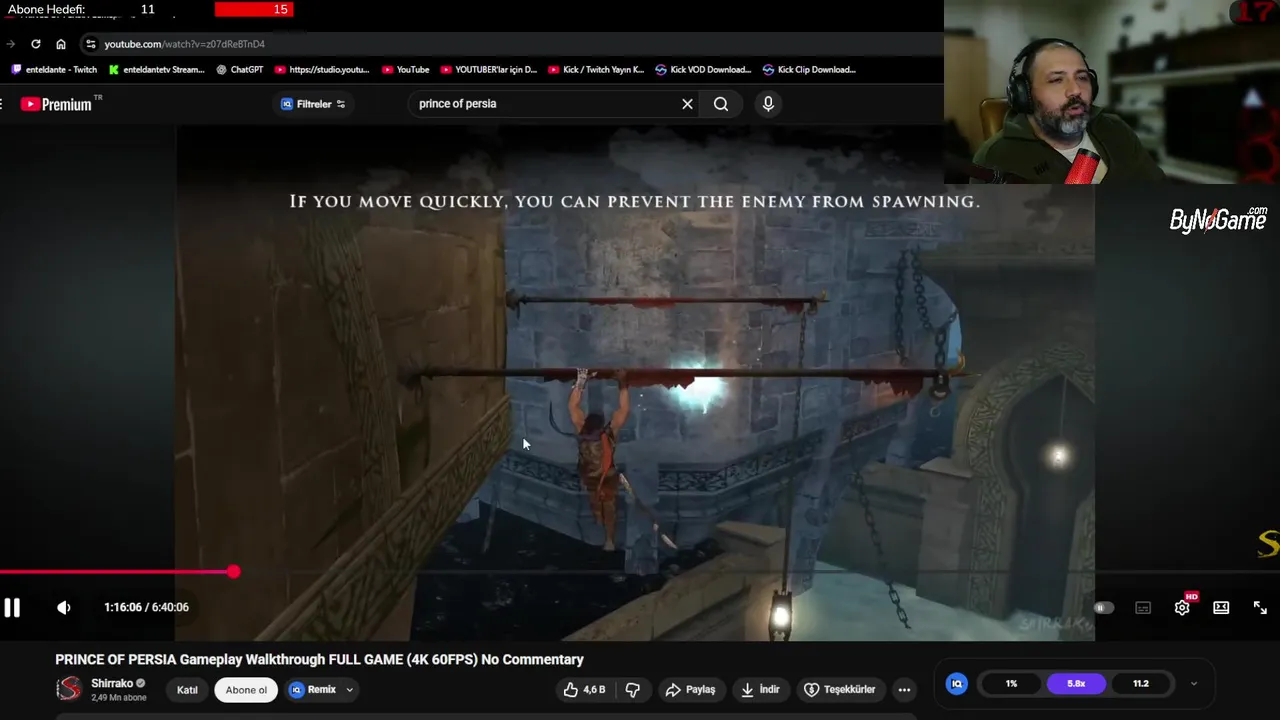
Task: Select the 11.2 stat pill
Action: [1141, 684]
